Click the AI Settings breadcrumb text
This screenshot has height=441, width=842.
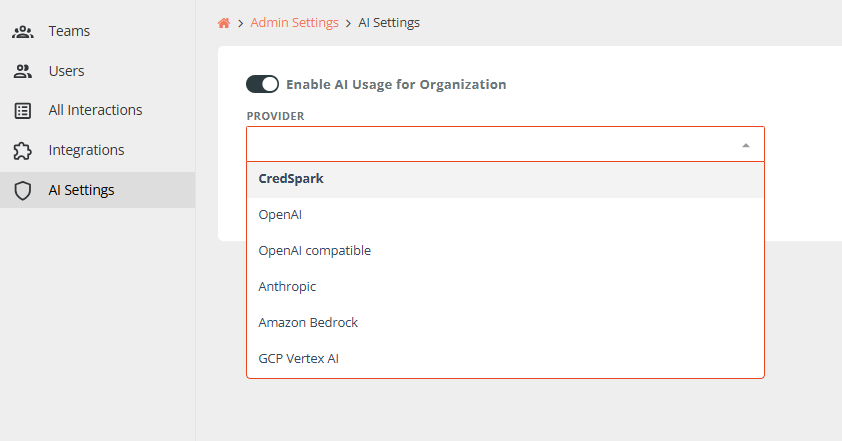389,23
